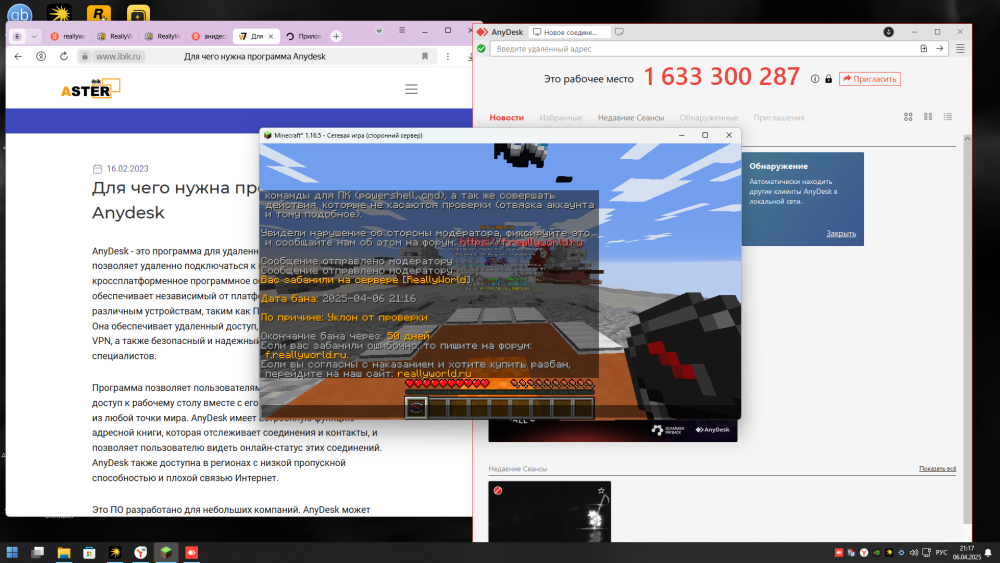The image size is (1000, 563).
Task: Select the 'Избранные' tab in AnyDesk
Action: (561, 118)
